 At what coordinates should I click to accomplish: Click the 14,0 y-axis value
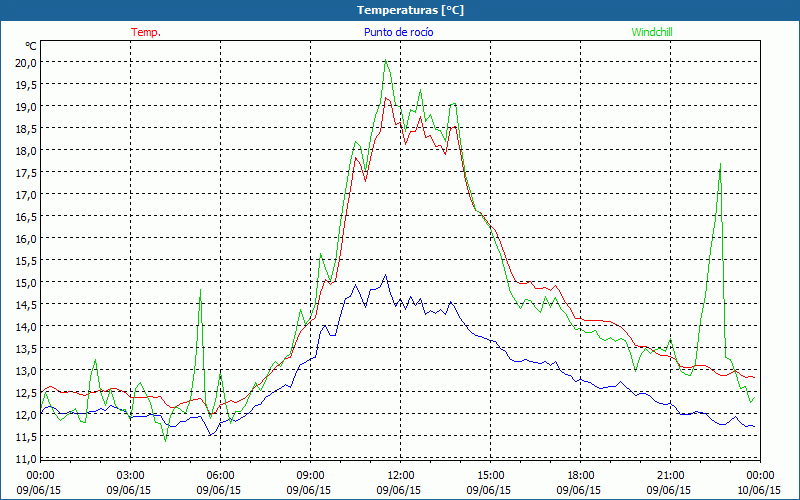pyautogui.click(x=26, y=327)
